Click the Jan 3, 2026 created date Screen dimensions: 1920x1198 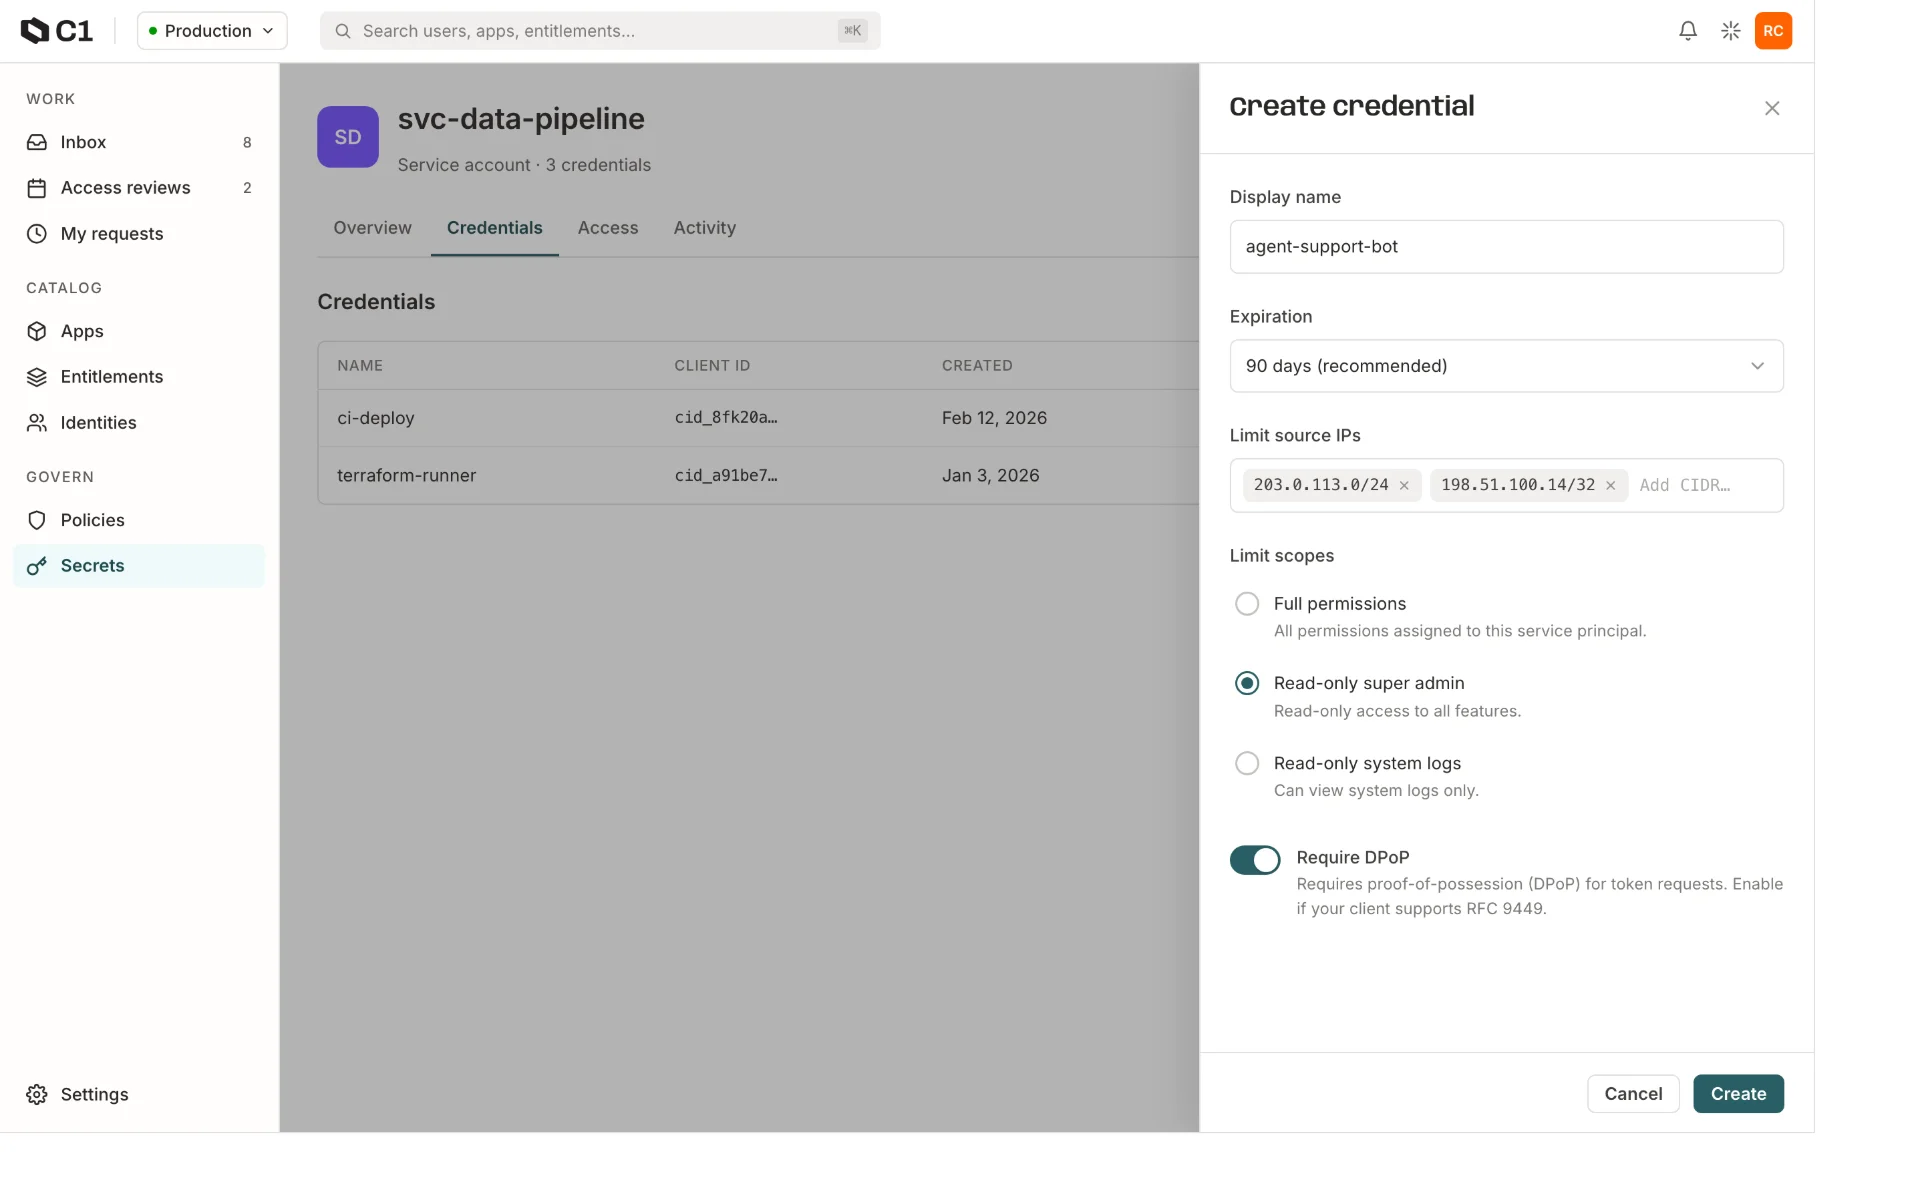click(x=990, y=476)
